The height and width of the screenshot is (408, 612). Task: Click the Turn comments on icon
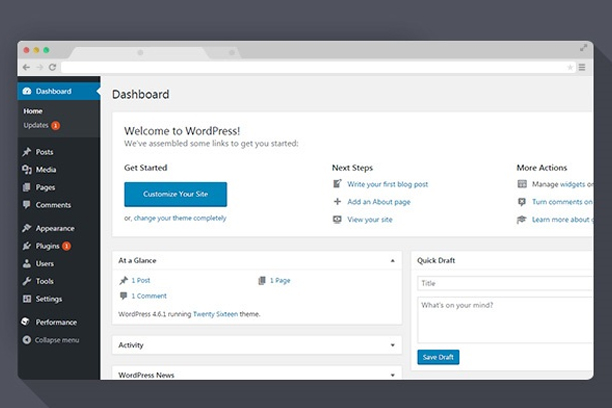coord(522,201)
